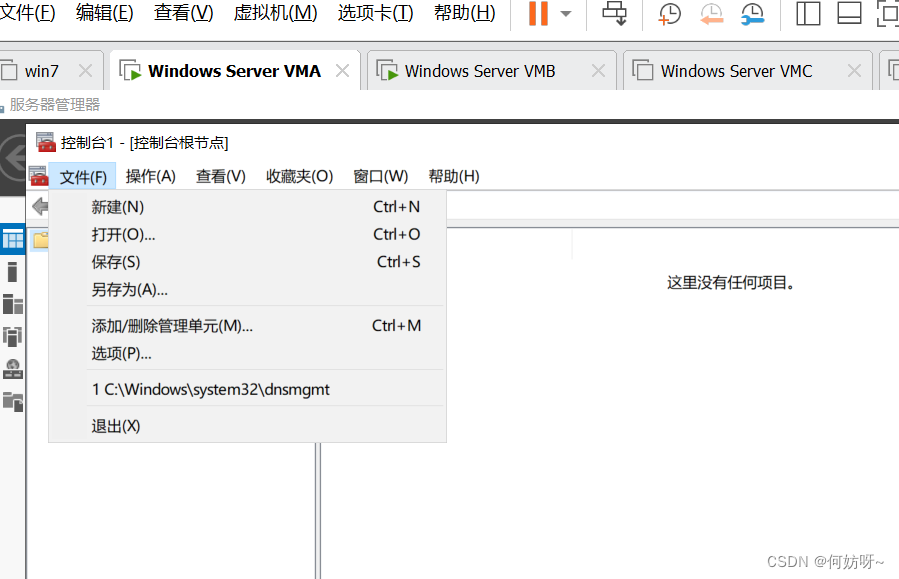The image size is (899, 579).
Task: Click Server Manager dashboard icon in sidebar
Action: (13, 238)
